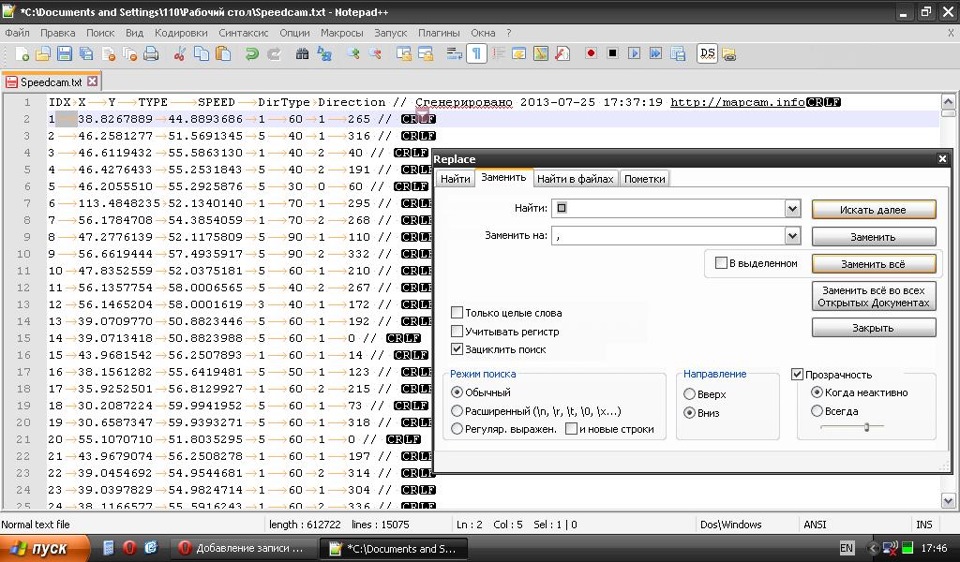Open the 'Плагины' menu
Viewport: 960px width, 562px height.
click(438, 33)
